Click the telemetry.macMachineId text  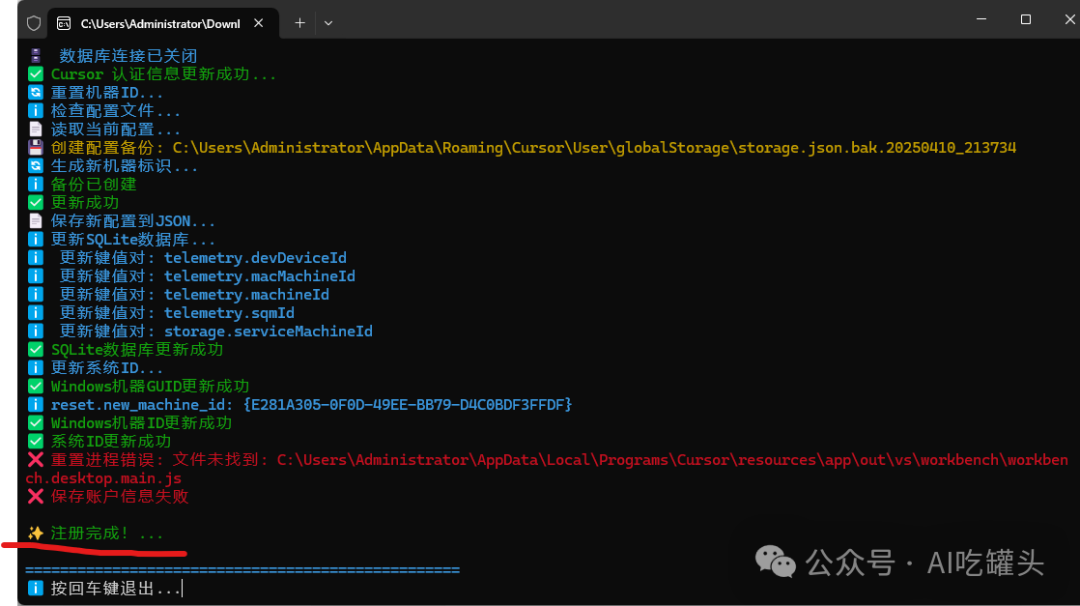(x=260, y=276)
